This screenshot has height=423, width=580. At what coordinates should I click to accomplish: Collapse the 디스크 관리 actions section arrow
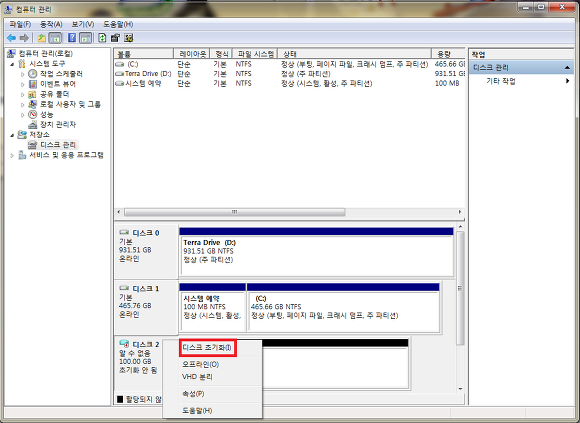click(567, 68)
